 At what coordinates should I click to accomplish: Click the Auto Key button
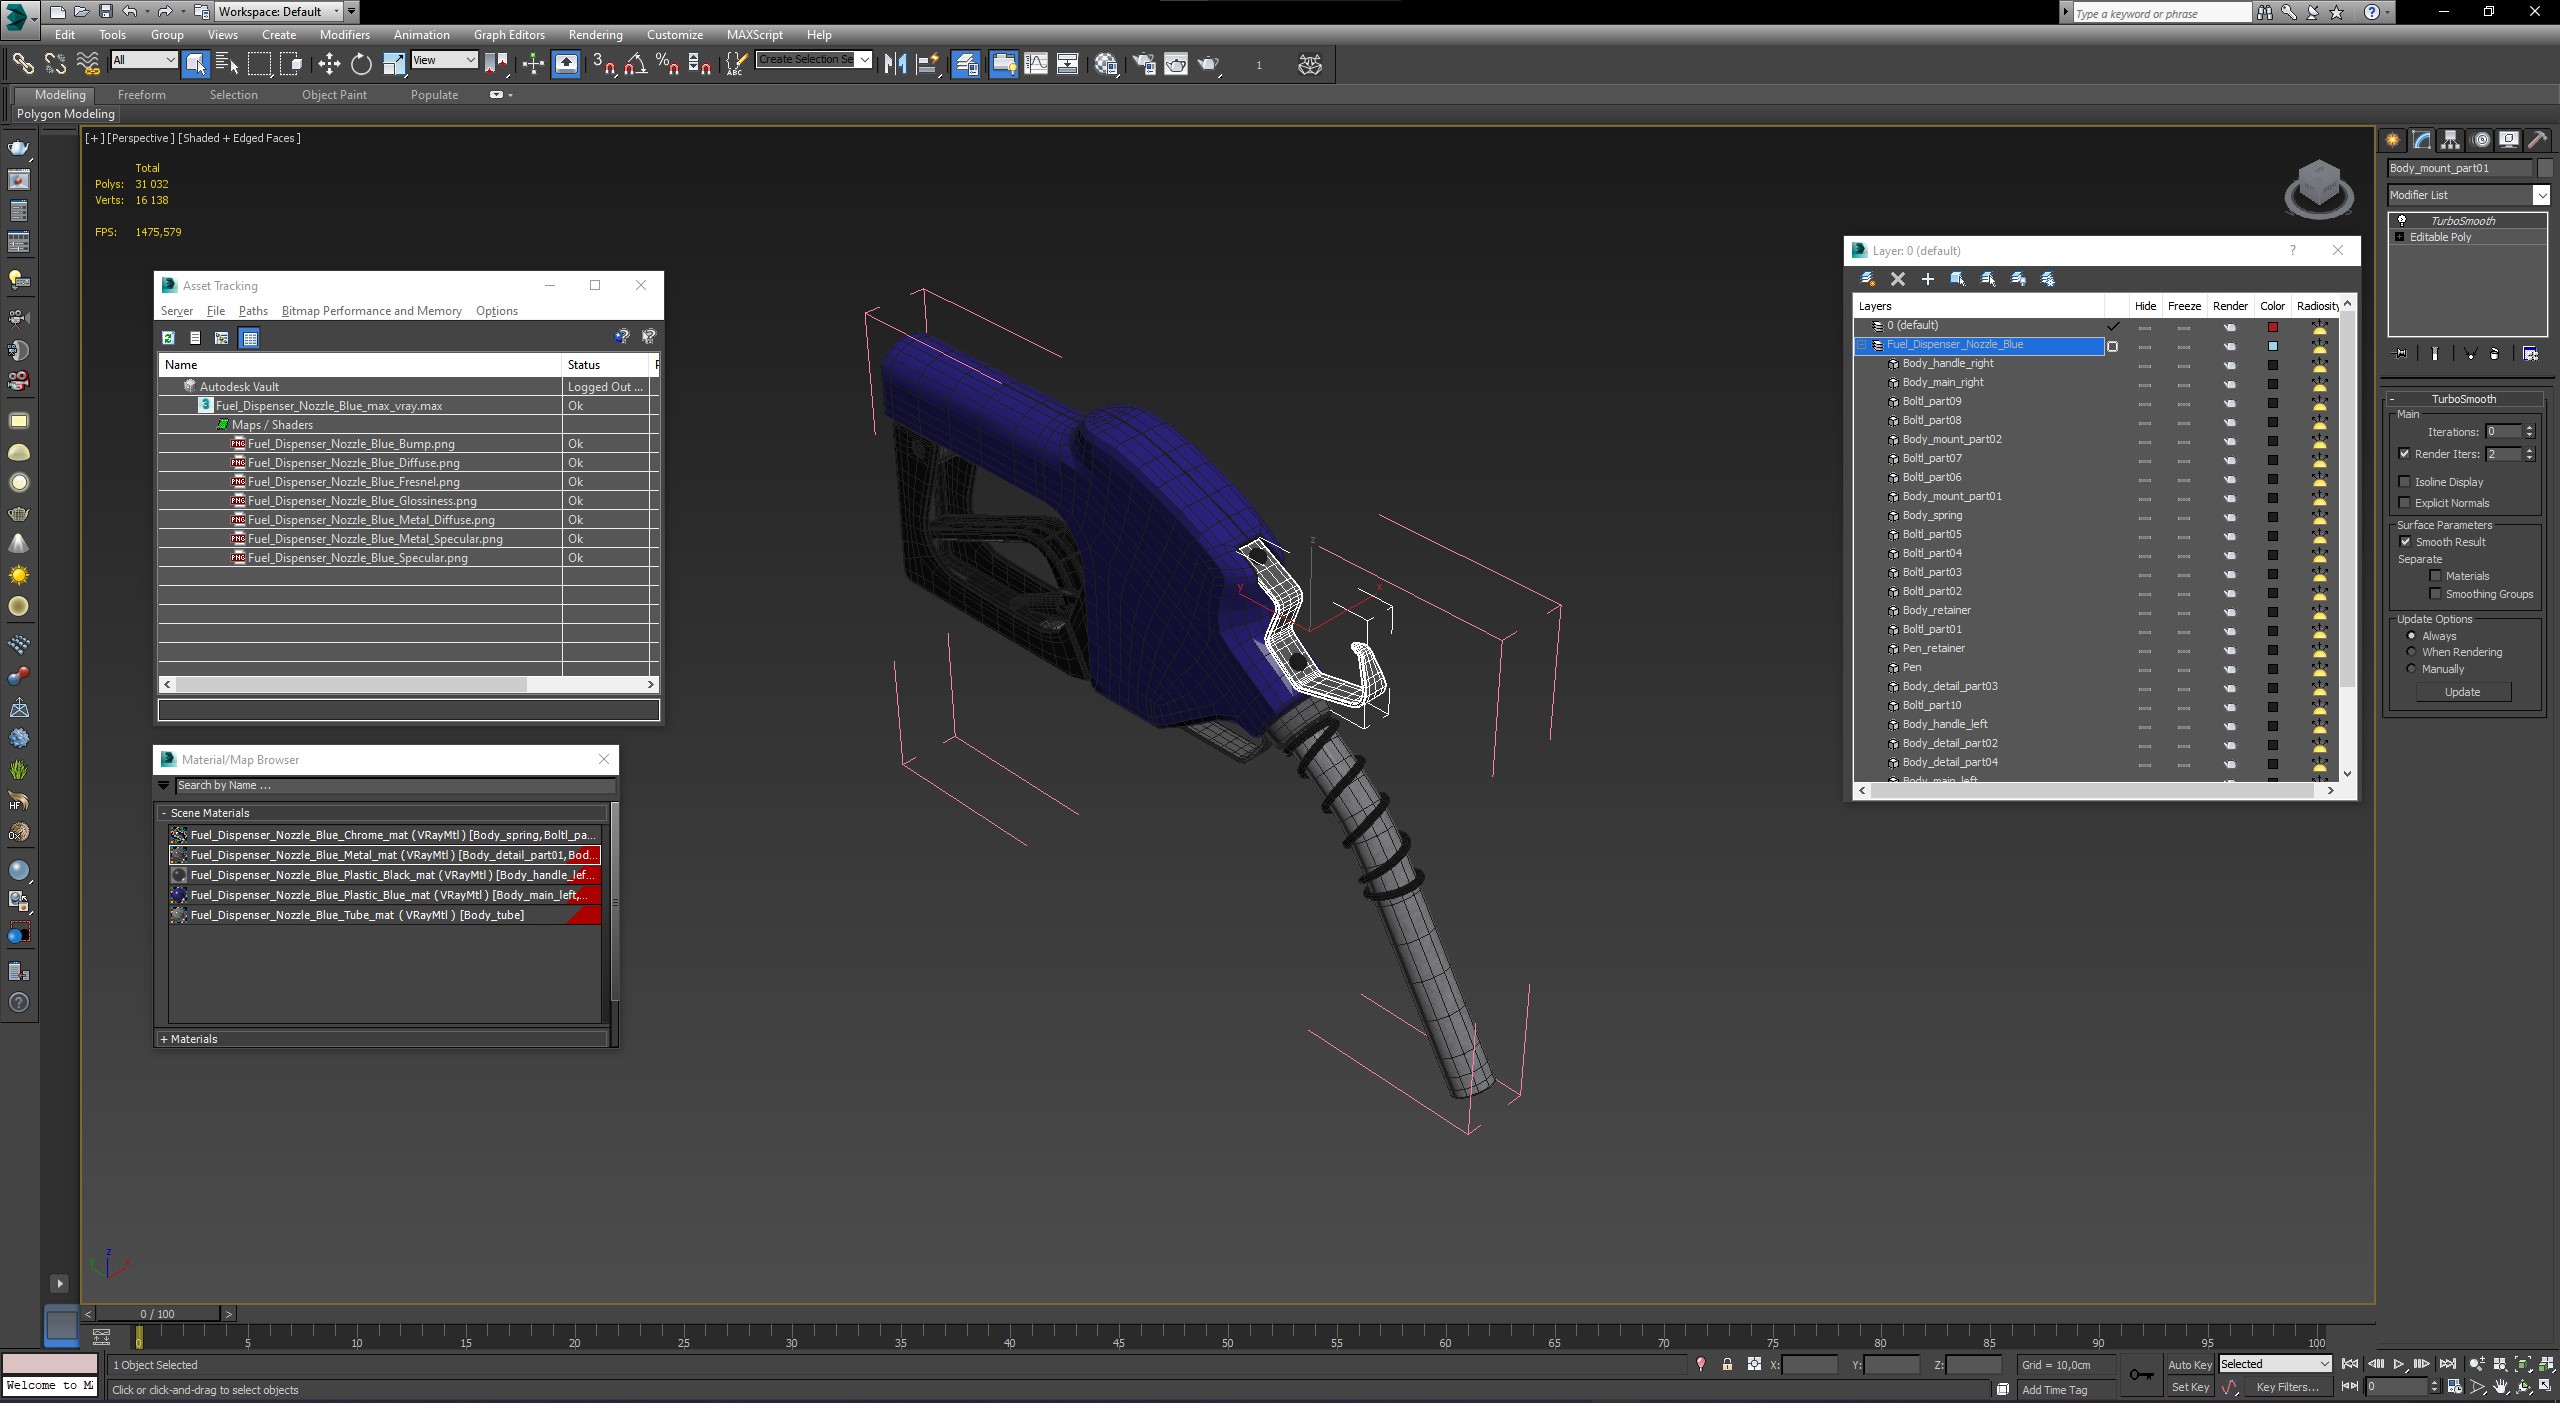pos(2189,1365)
